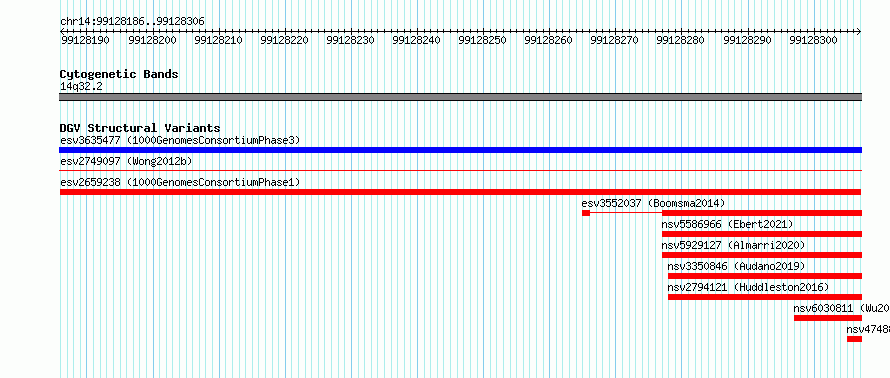Click ruler position 99128280

(681, 40)
